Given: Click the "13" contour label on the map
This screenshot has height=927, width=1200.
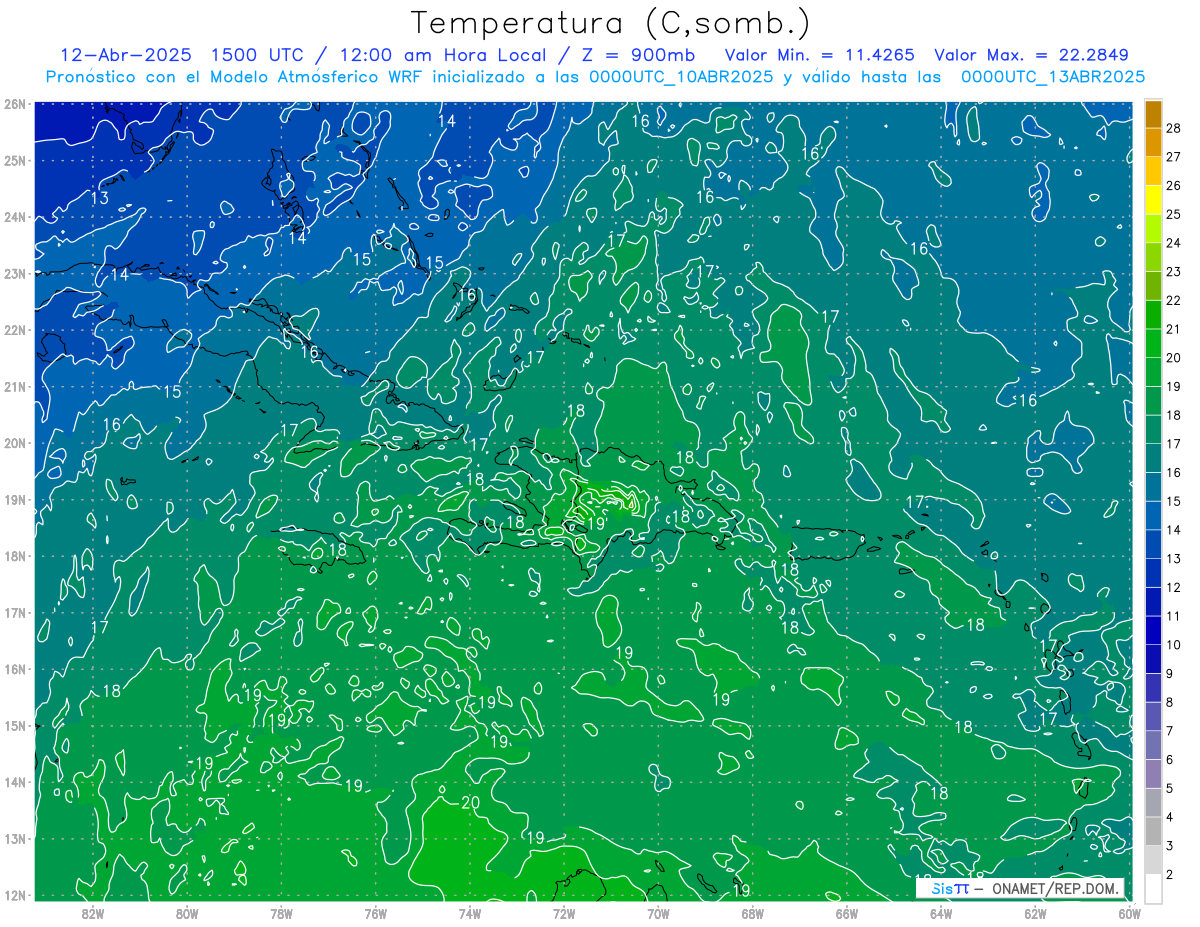Looking at the screenshot, I should [x=99, y=198].
